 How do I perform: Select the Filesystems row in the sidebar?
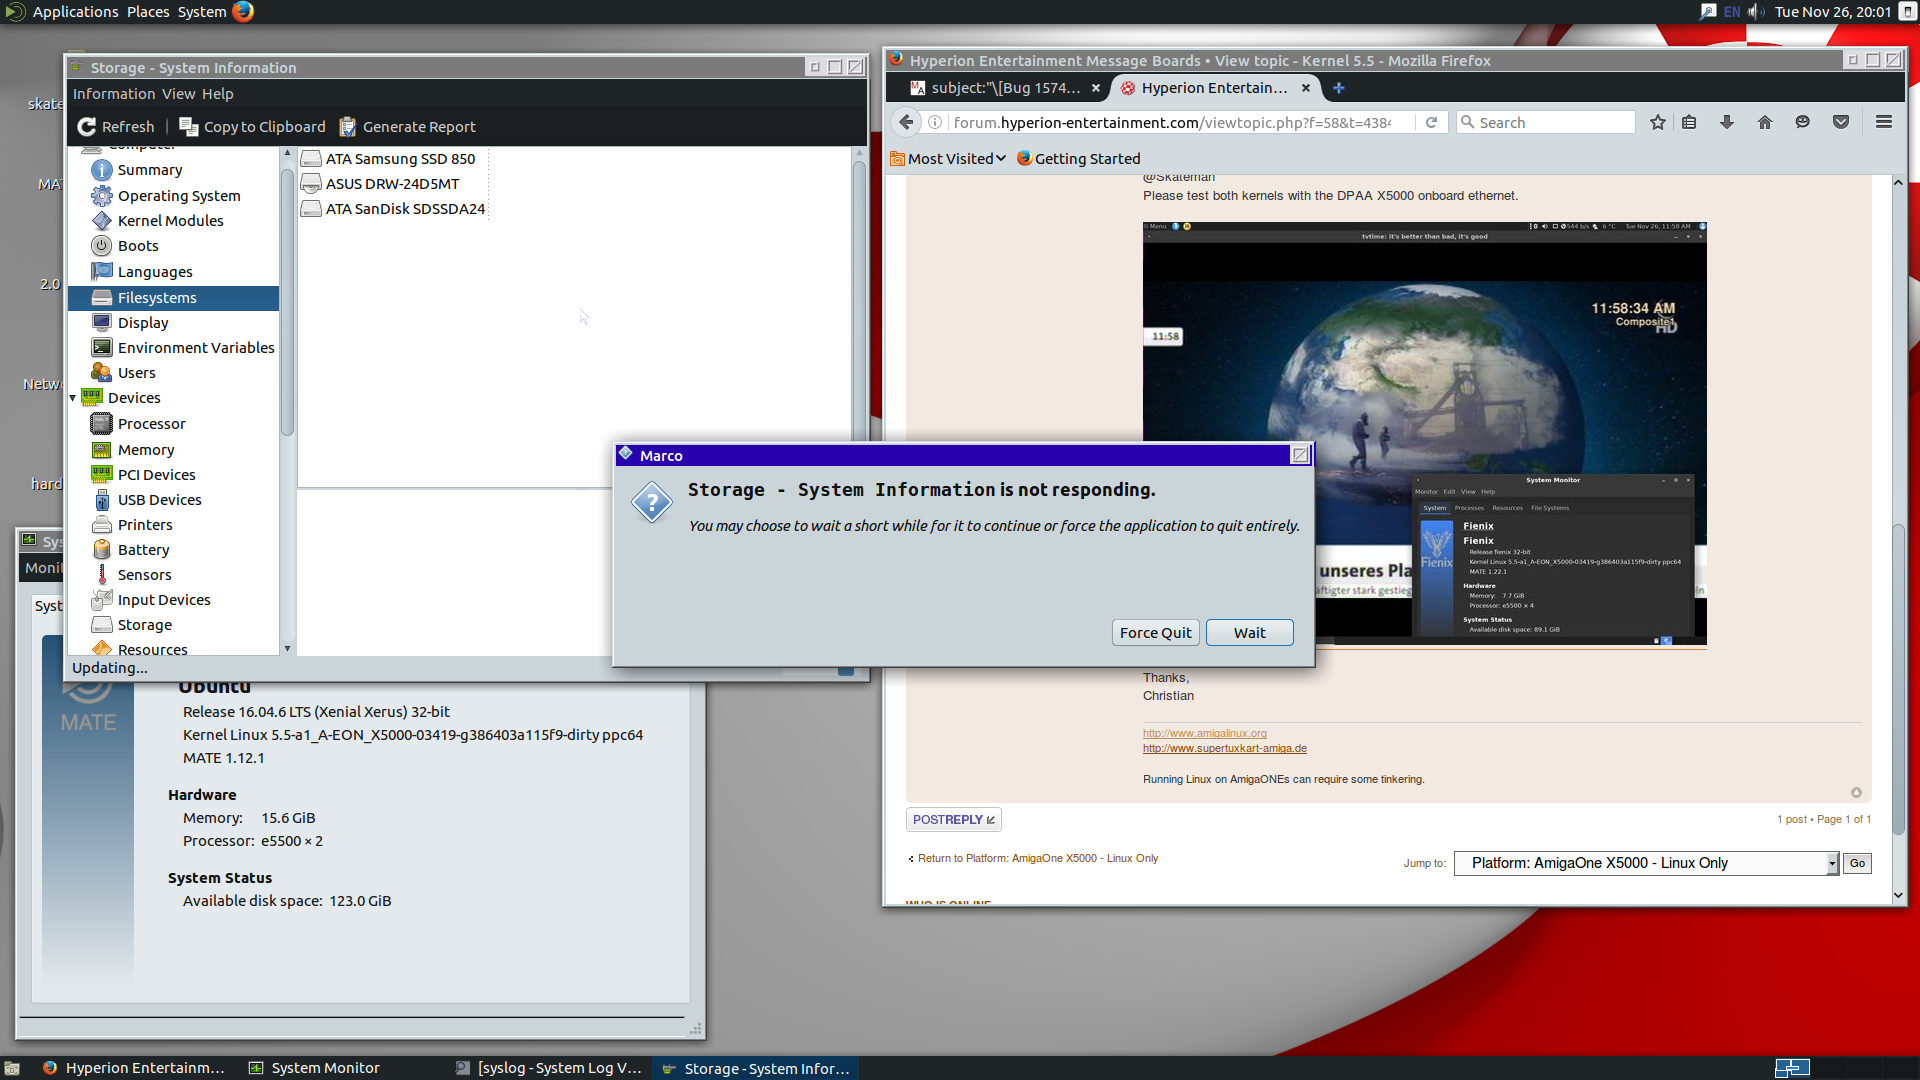tap(173, 298)
